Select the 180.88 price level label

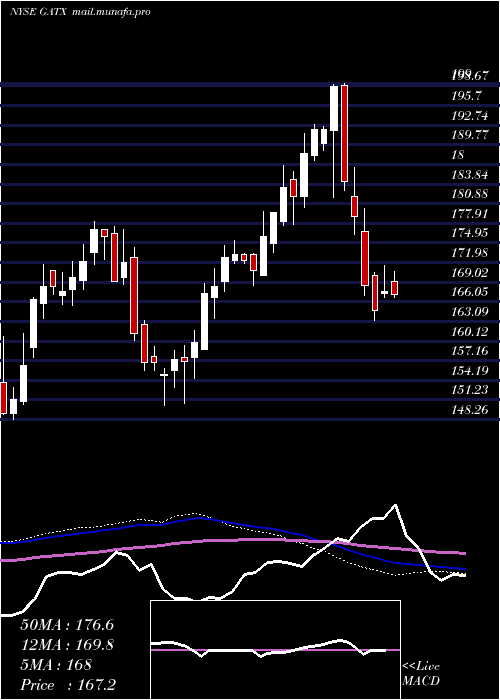pyautogui.click(x=470, y=194)
